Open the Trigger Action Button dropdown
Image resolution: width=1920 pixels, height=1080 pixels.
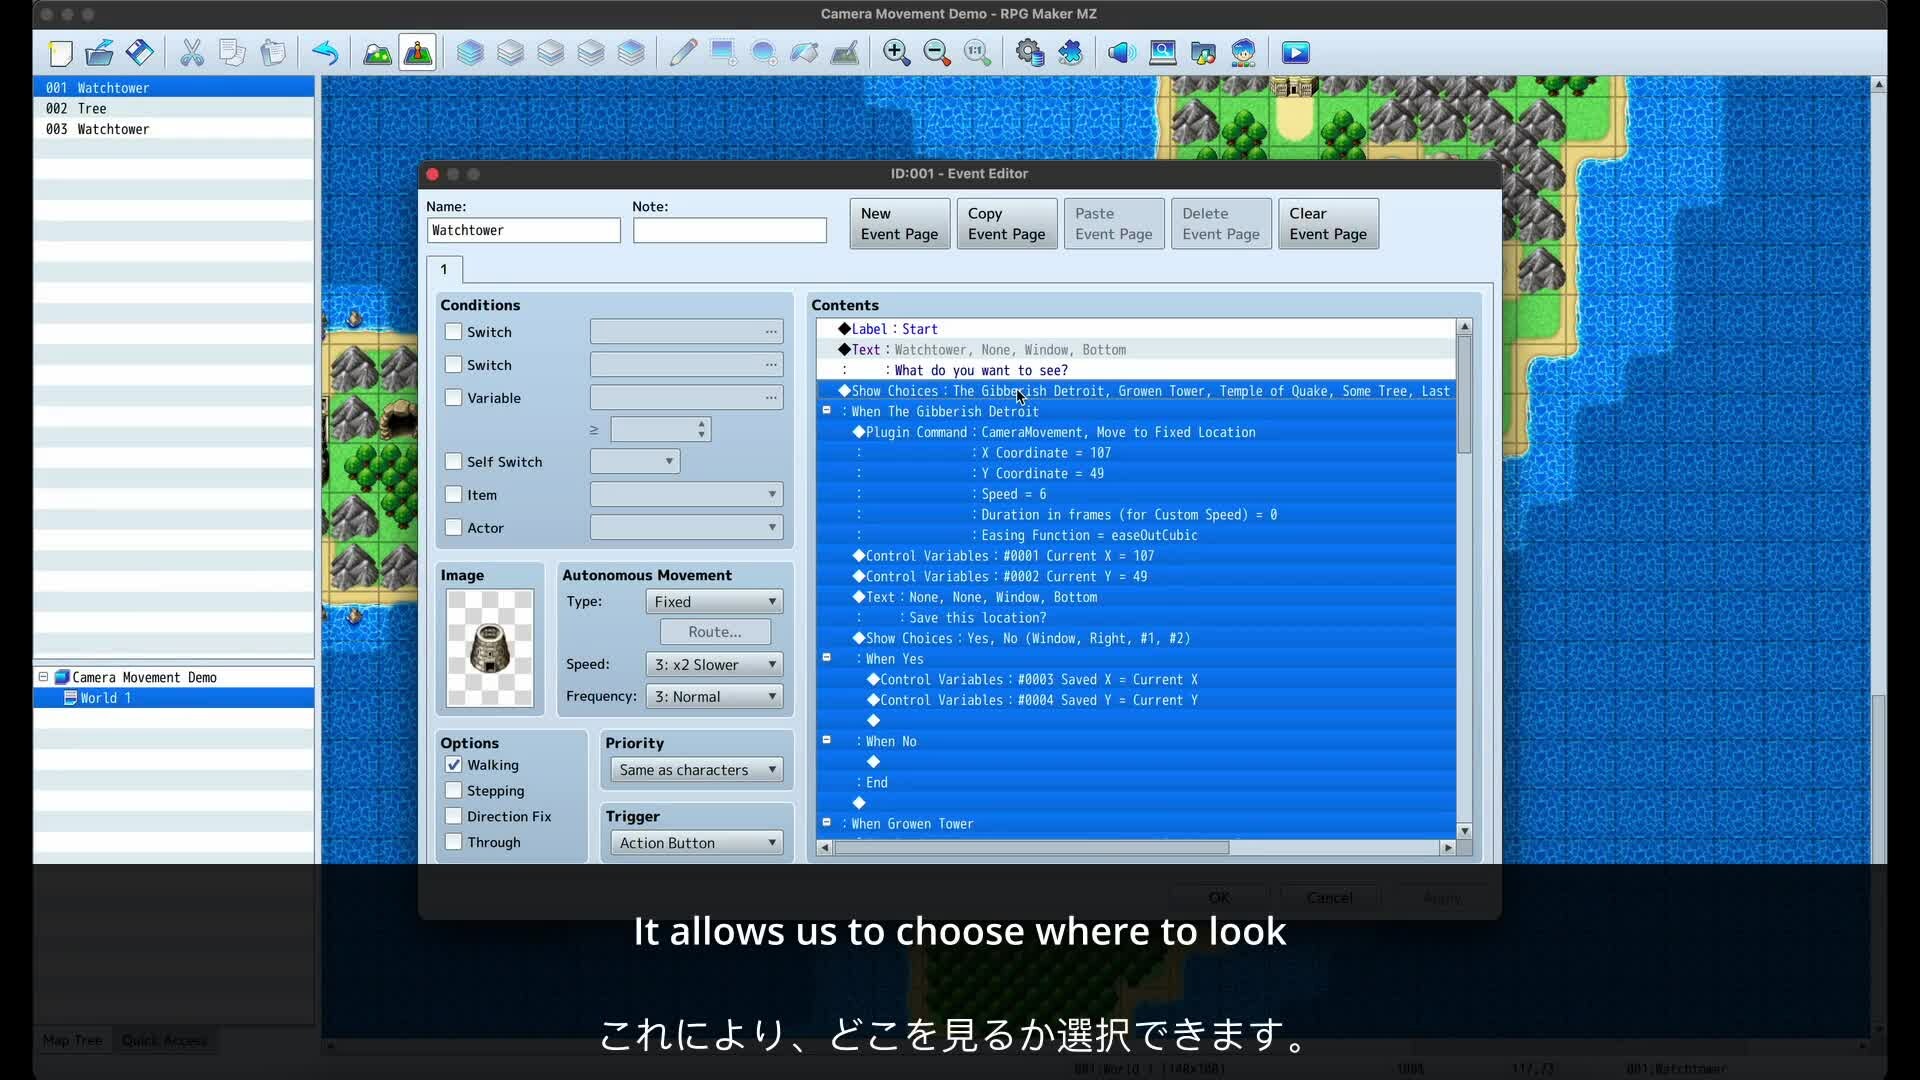[x=696, y=843]
